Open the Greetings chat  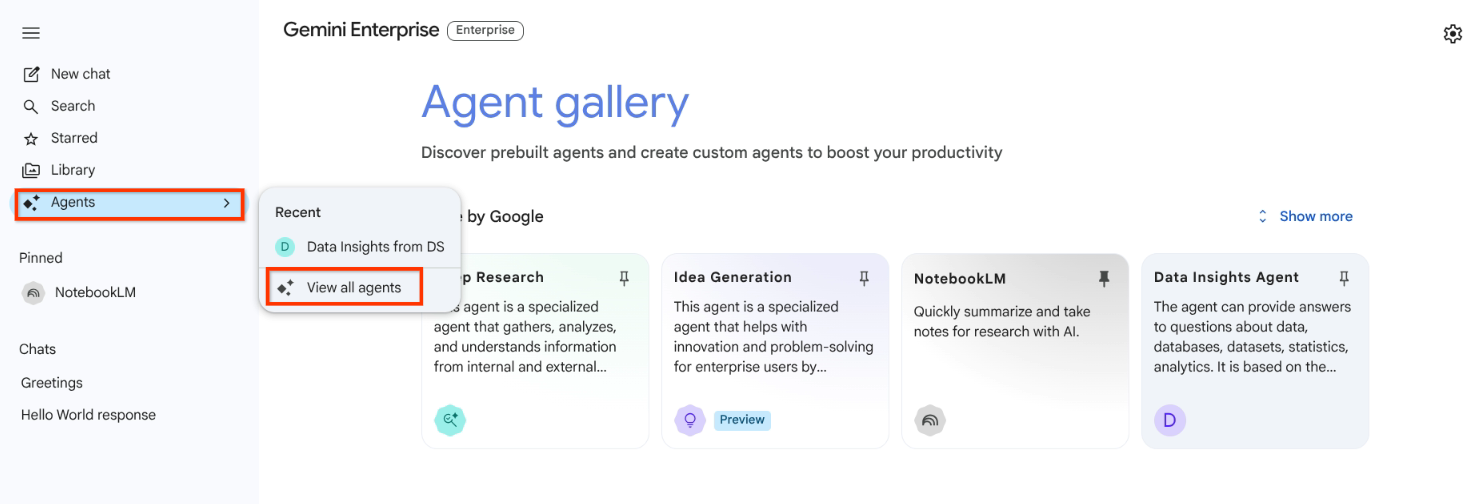52,383
